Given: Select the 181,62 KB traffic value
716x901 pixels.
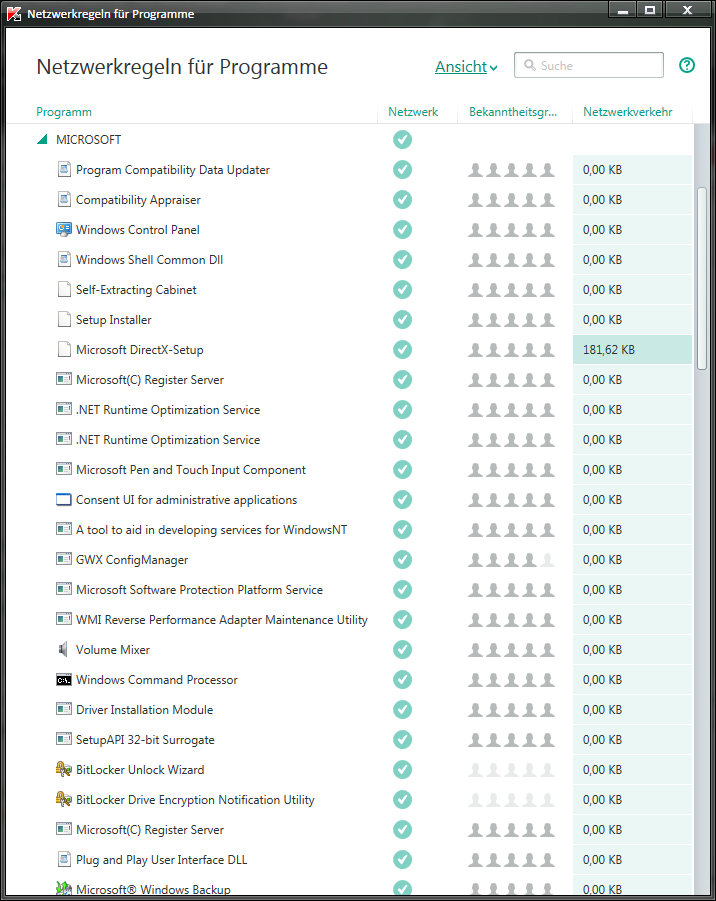Looking at the screenshot, I should 609,349.
